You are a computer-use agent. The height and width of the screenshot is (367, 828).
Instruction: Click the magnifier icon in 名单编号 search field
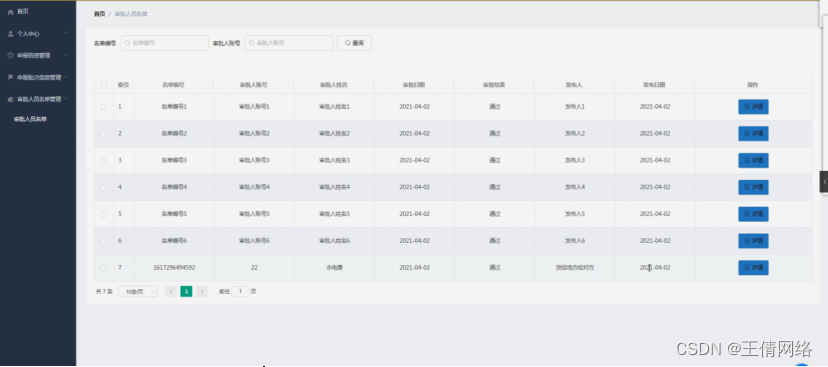(127, 43)
